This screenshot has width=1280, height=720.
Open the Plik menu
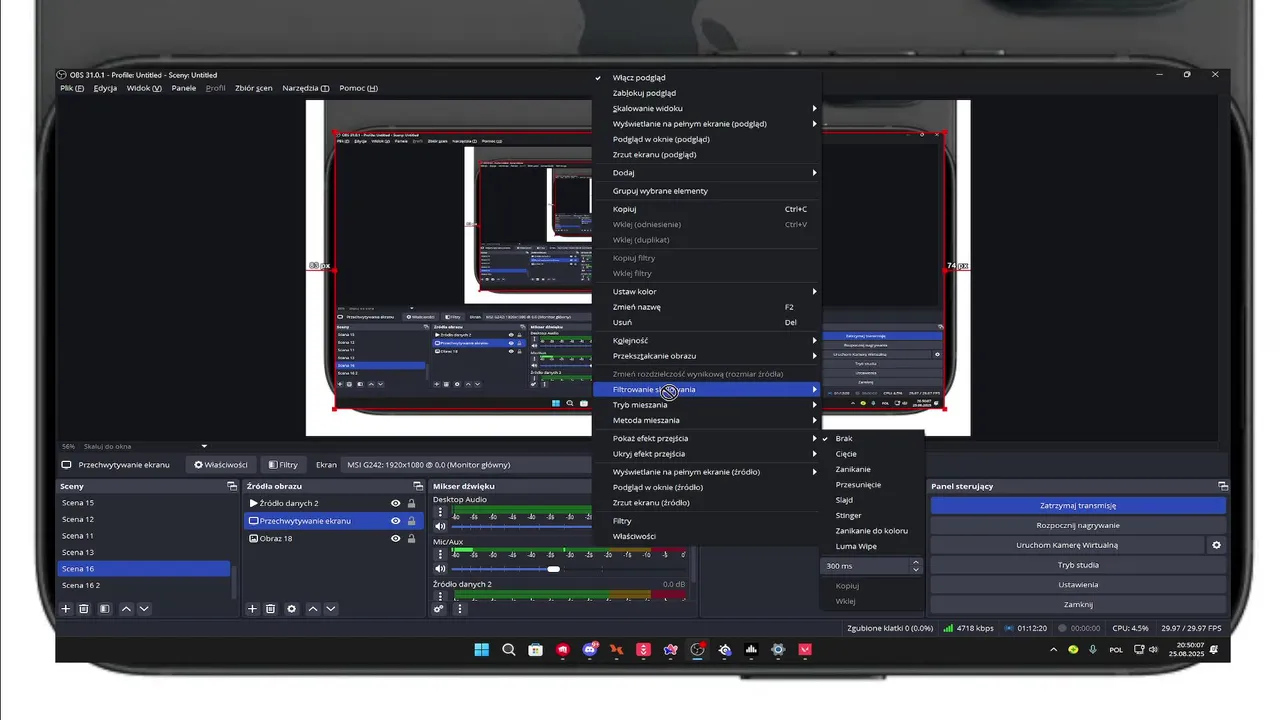coord(72,88)
